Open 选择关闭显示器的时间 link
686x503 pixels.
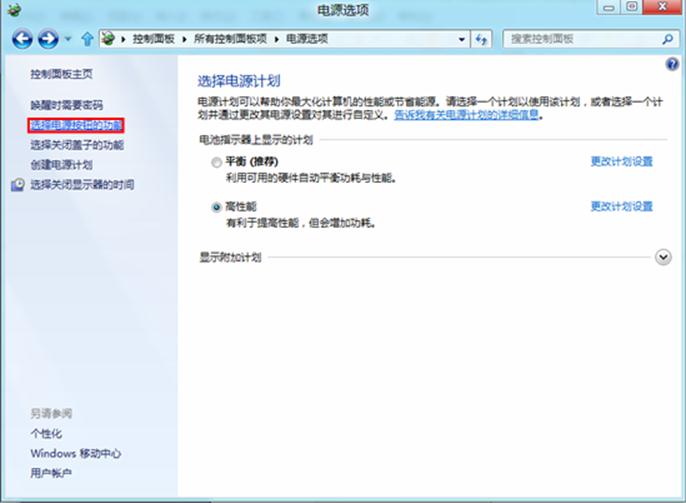pyautogui.click(x=82, y=185)
